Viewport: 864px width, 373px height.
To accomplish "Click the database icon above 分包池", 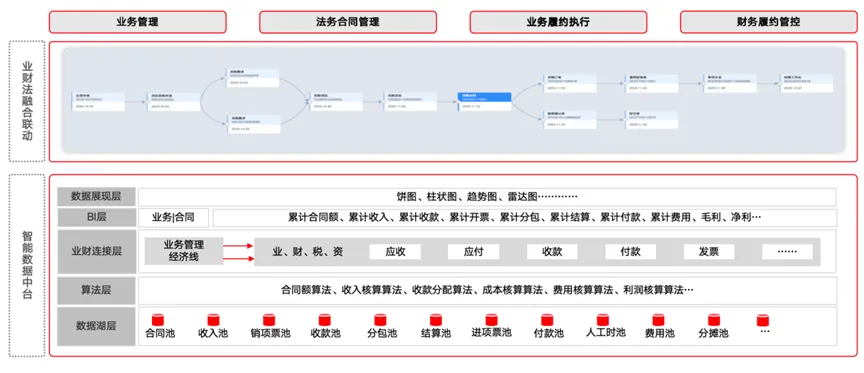I will 380,320.
